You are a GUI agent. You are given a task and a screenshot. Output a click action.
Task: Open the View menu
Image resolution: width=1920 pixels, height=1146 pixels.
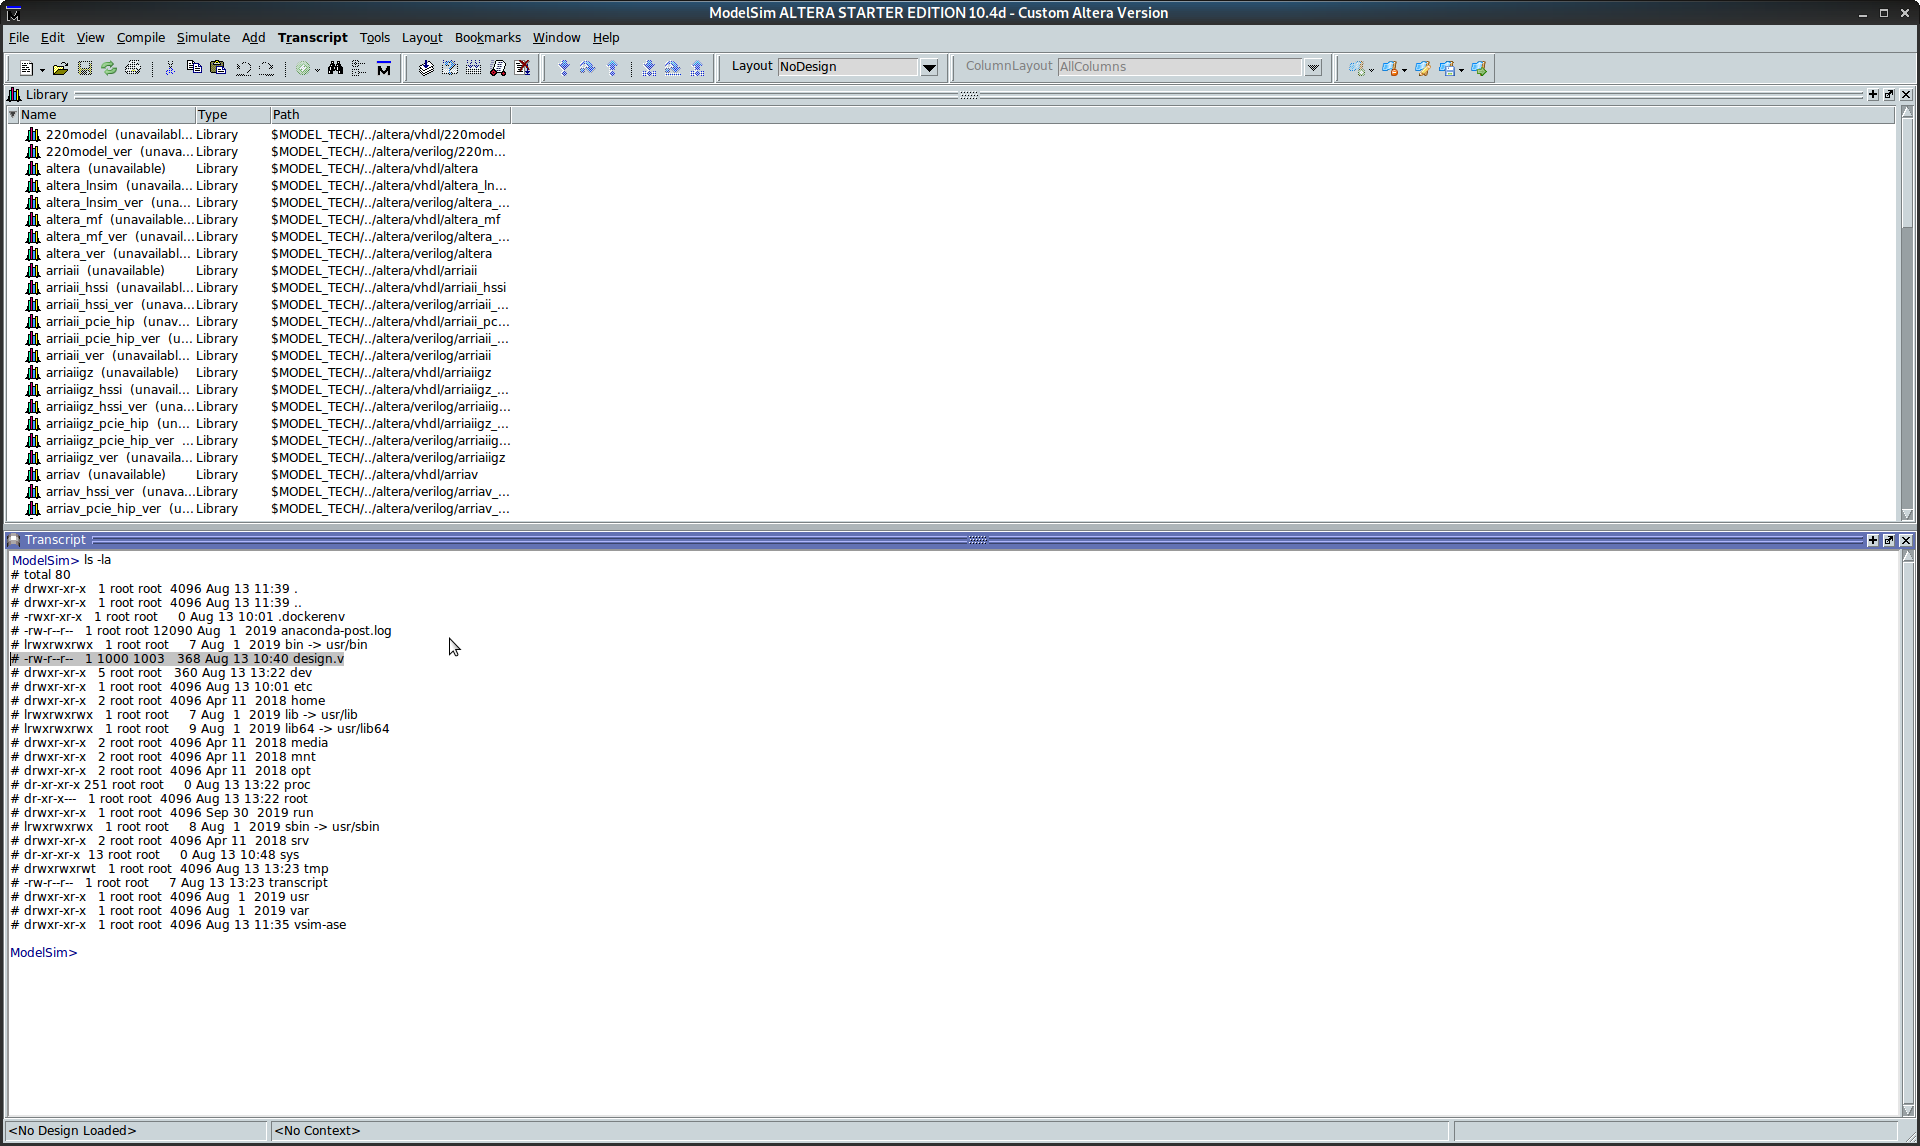pyautogui.click(x=91, y=38)
